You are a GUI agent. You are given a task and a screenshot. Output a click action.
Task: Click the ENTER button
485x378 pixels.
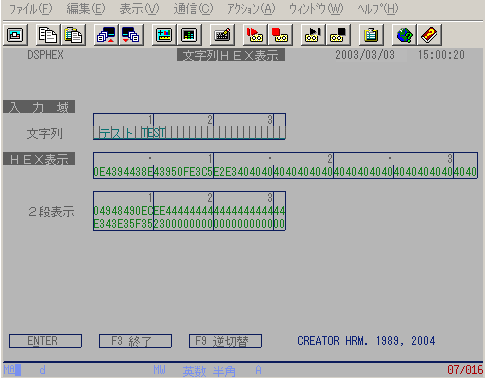tap(45, 341)
